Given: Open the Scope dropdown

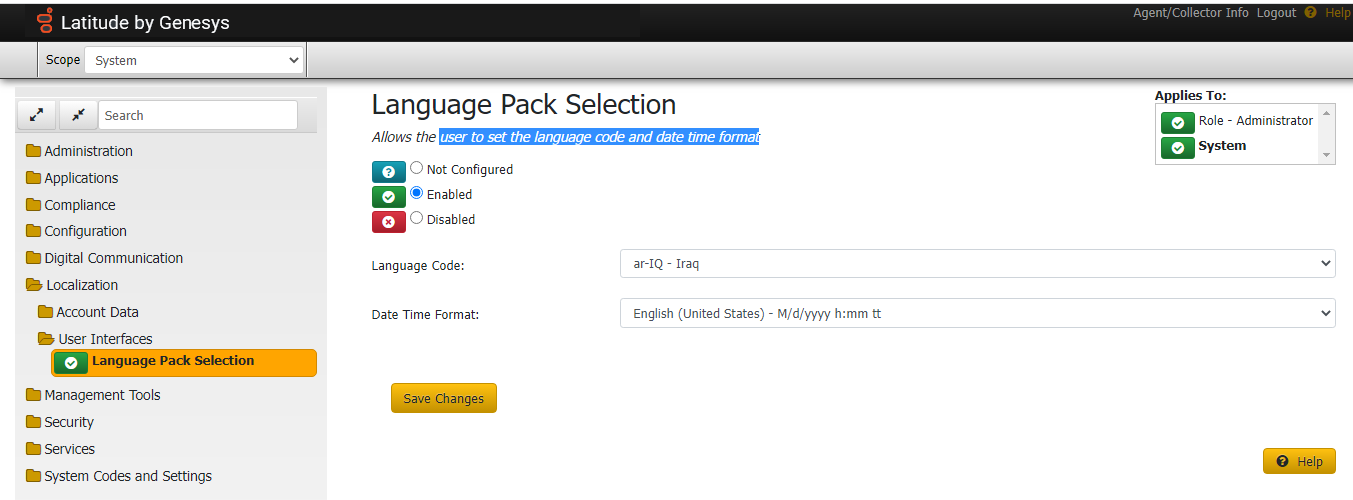Looking at the screenshot, I should click(194, 60).
